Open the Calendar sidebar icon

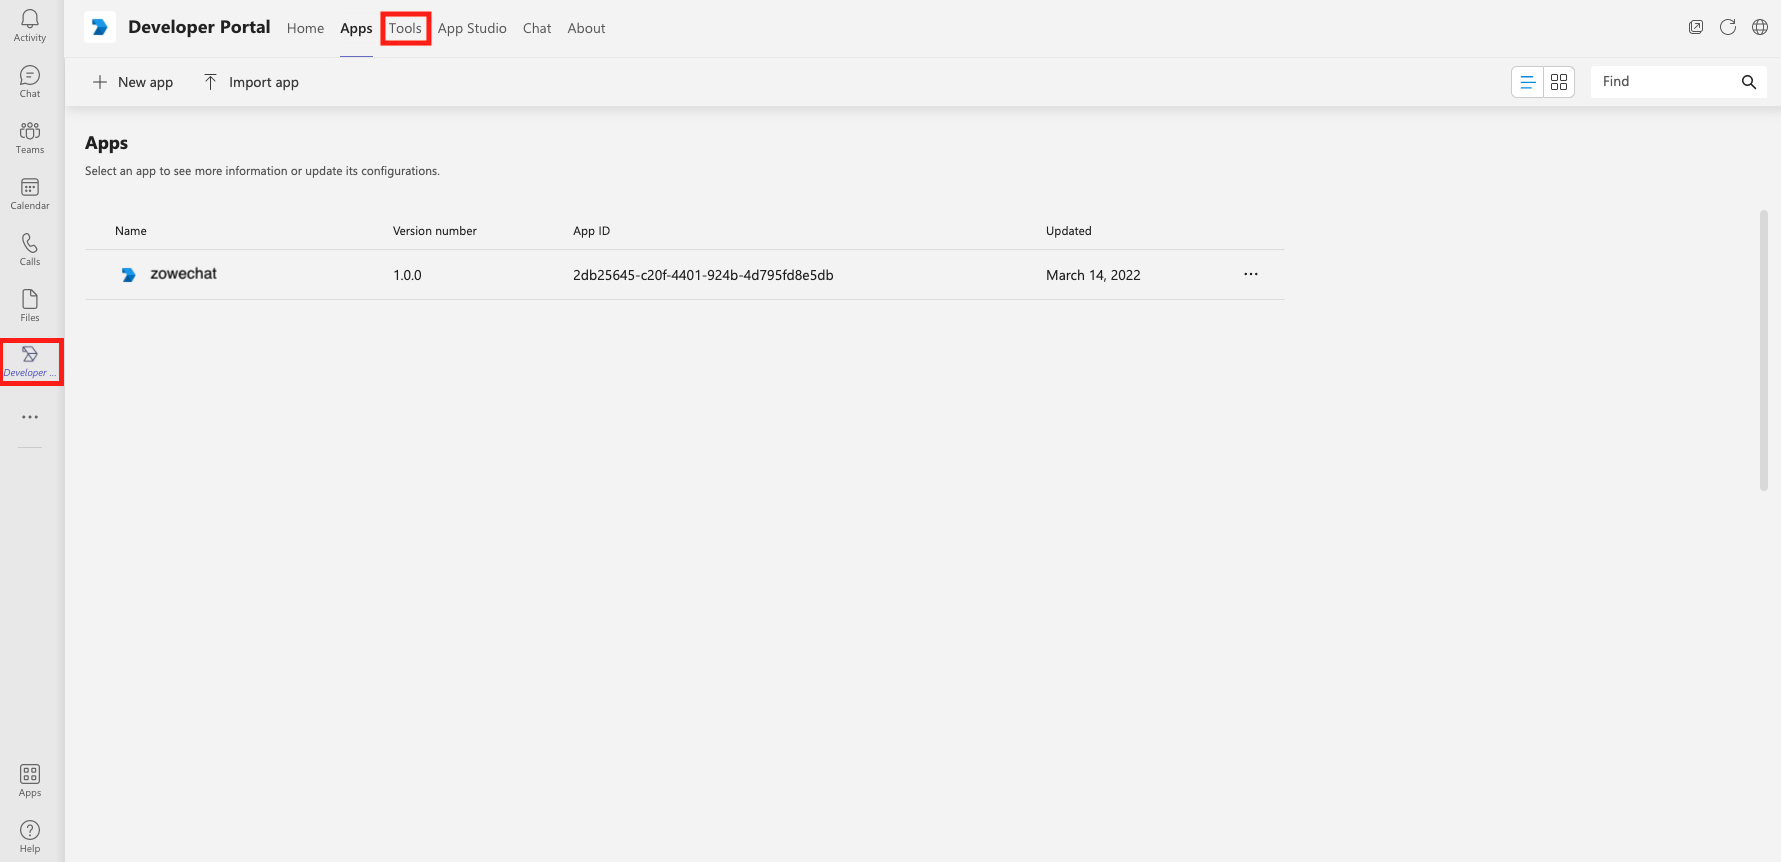pyautogui.click(x=30, y=194)
